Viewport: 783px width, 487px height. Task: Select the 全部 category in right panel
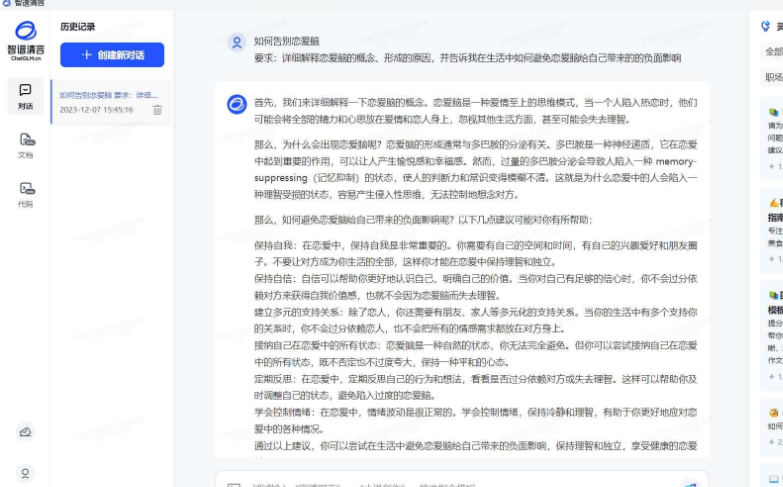tap(774, 51)
